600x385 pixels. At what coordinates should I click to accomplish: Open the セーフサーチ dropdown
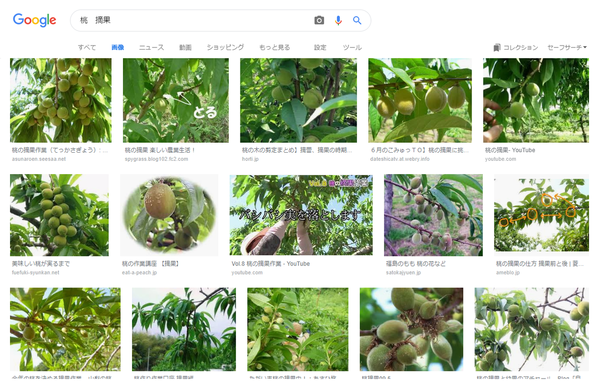(567, 47)
